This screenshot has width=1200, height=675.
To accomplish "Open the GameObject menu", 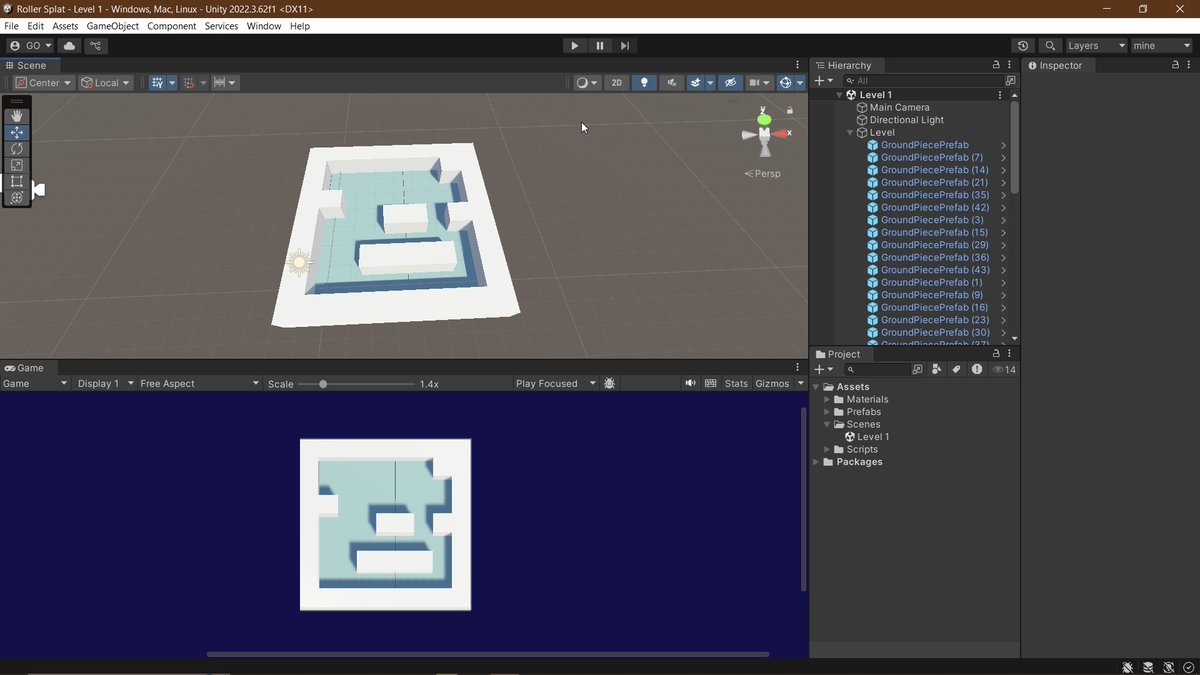I will point(112,26).
